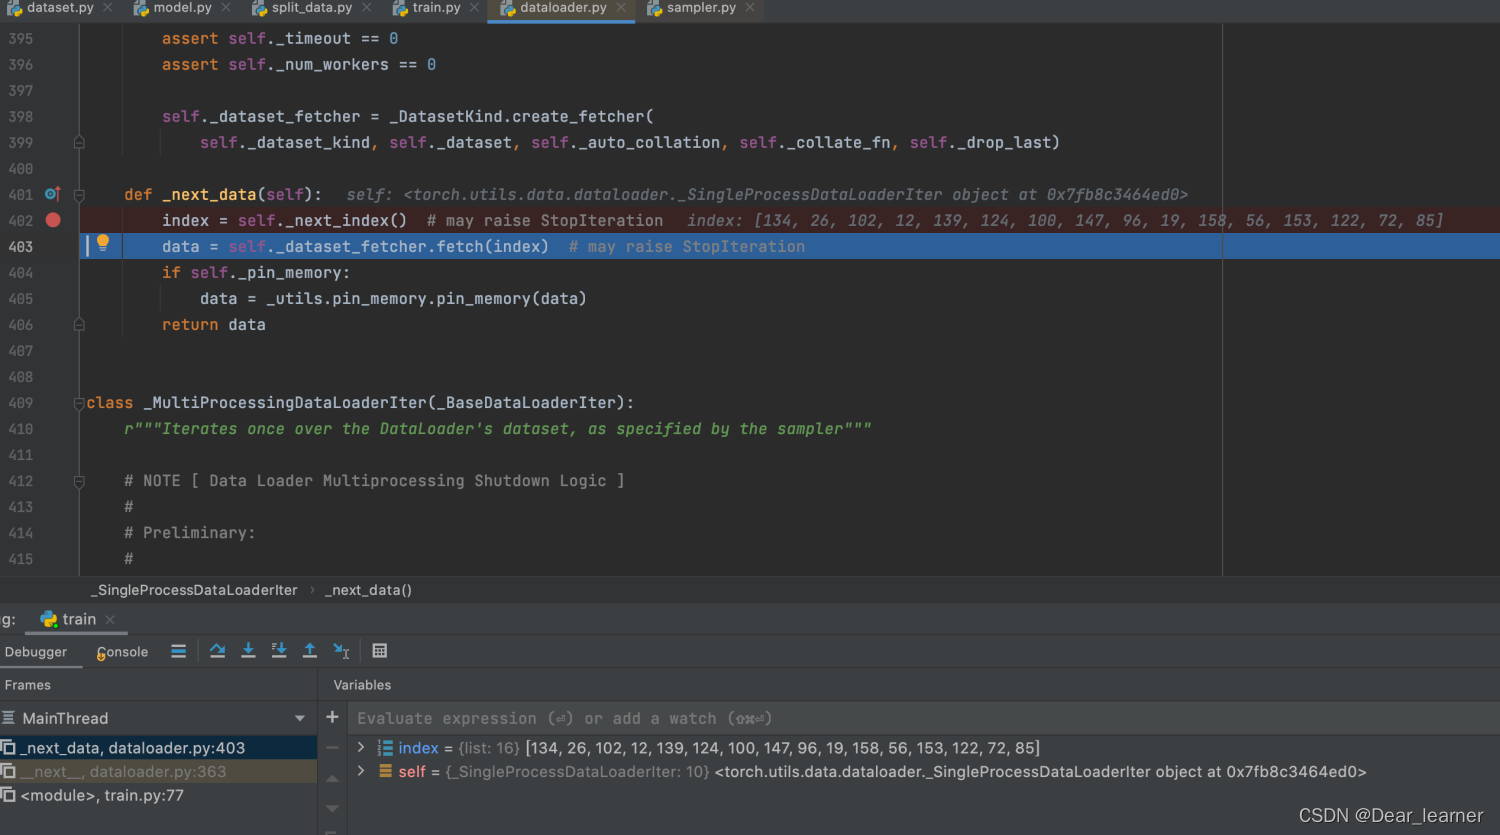Screen dimensions: 1500x835
Task: Click the Step Out debugger icon
Action: click(x=310, y=651)
